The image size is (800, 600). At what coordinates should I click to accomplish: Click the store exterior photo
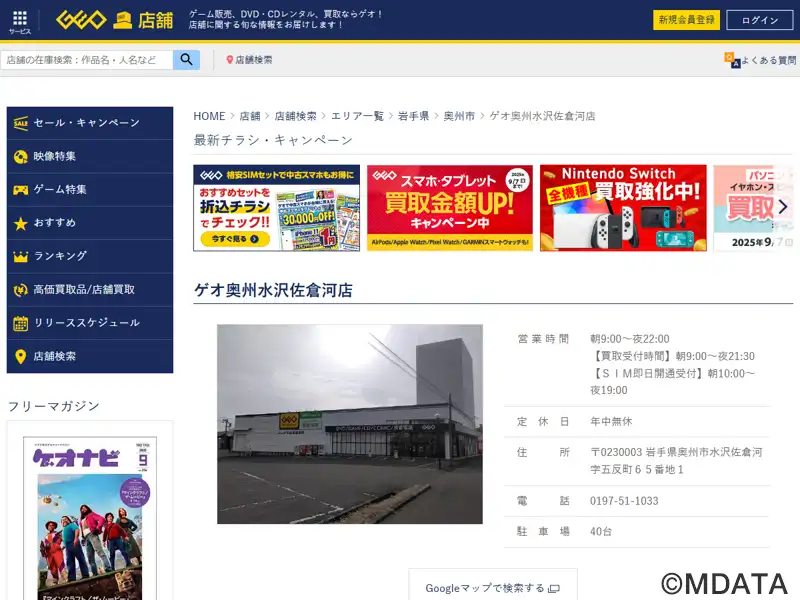pyautogui.click(x=350, y=424)
